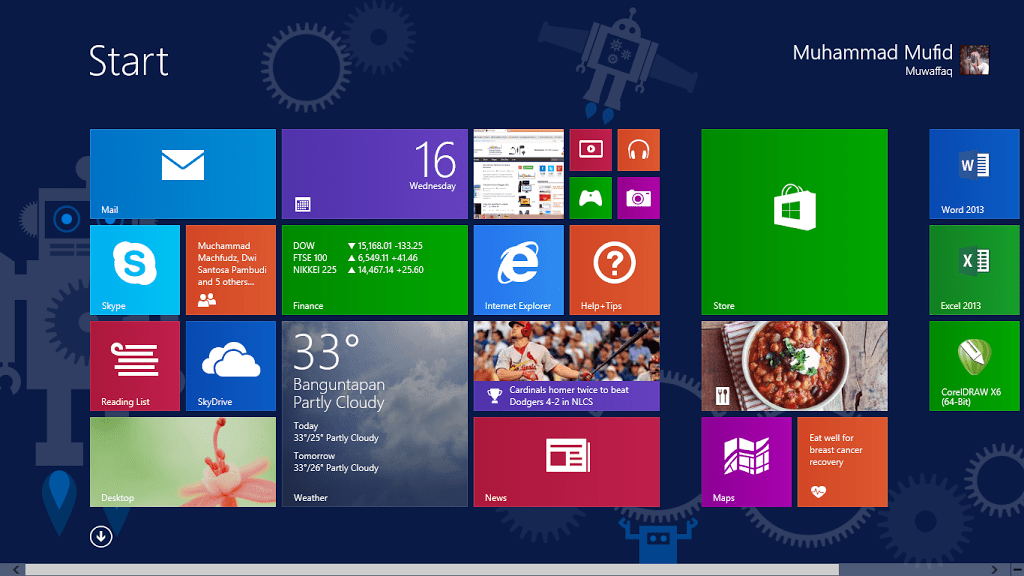This screenshot has width=1024, height=576.
Task: Open the Video tile
Action: point(590,150)
